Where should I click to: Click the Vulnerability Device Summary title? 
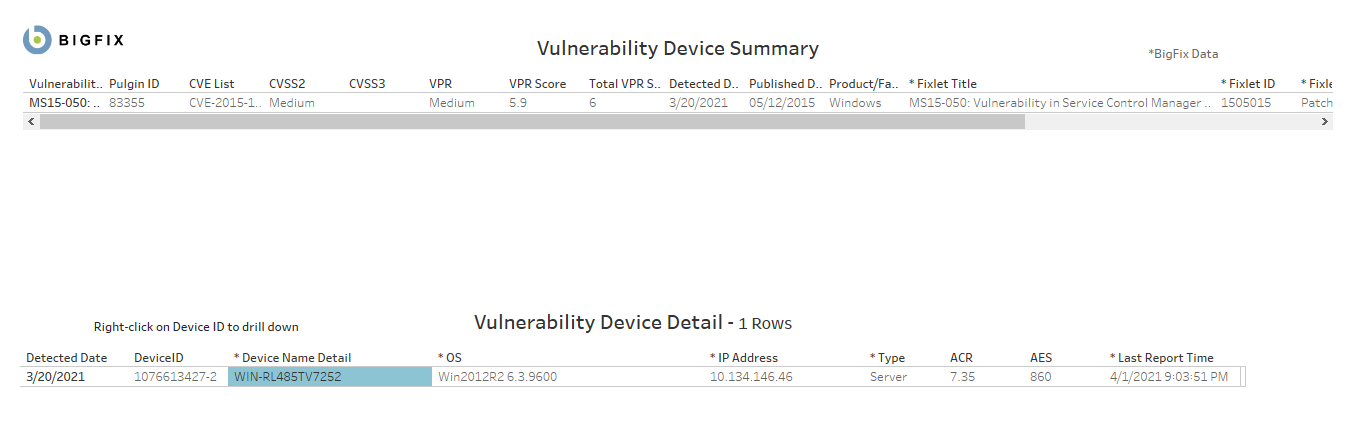[677, 48]
